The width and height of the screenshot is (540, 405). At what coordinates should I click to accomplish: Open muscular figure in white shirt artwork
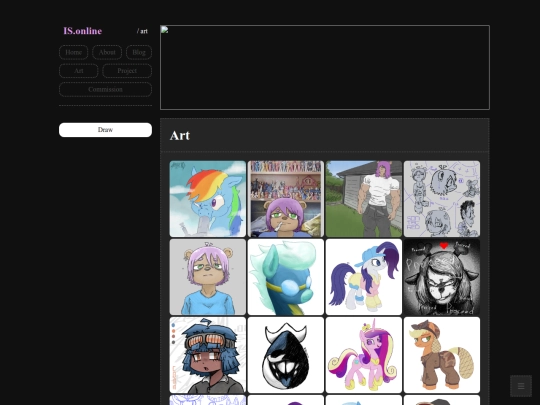pyautogui.click(x=364, y=199)
